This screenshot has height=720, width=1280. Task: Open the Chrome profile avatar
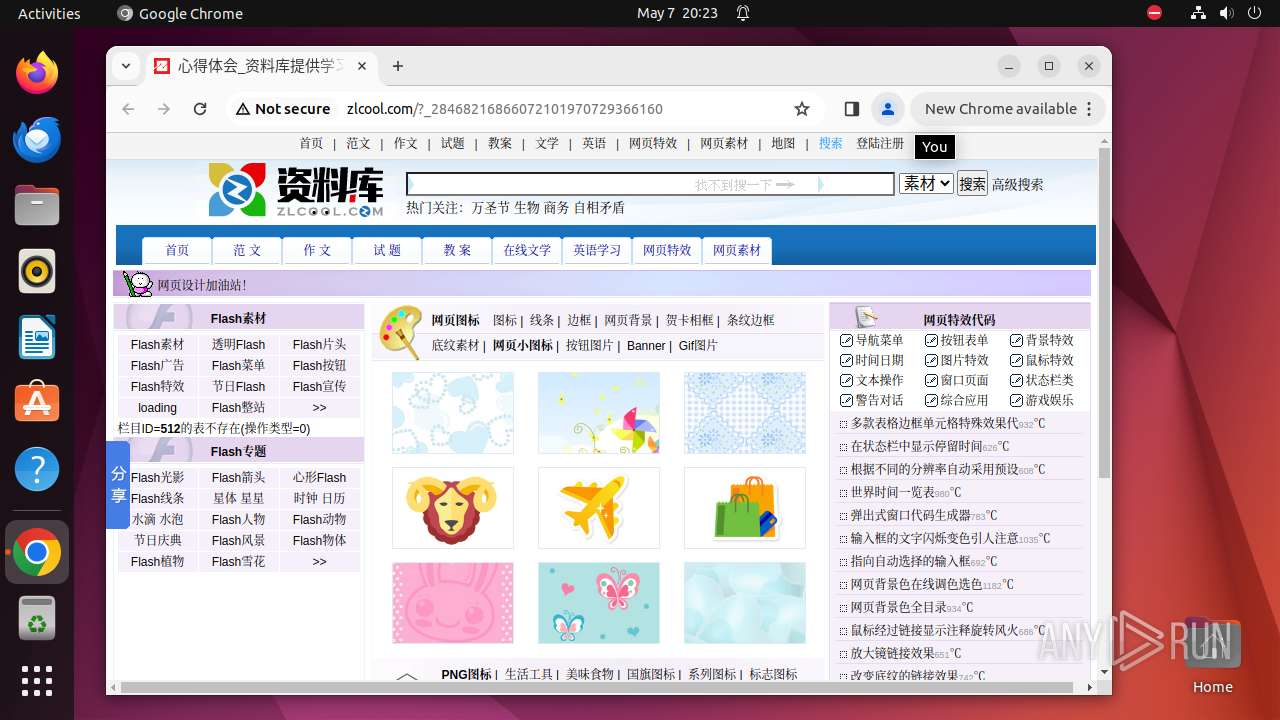point(887,109)
